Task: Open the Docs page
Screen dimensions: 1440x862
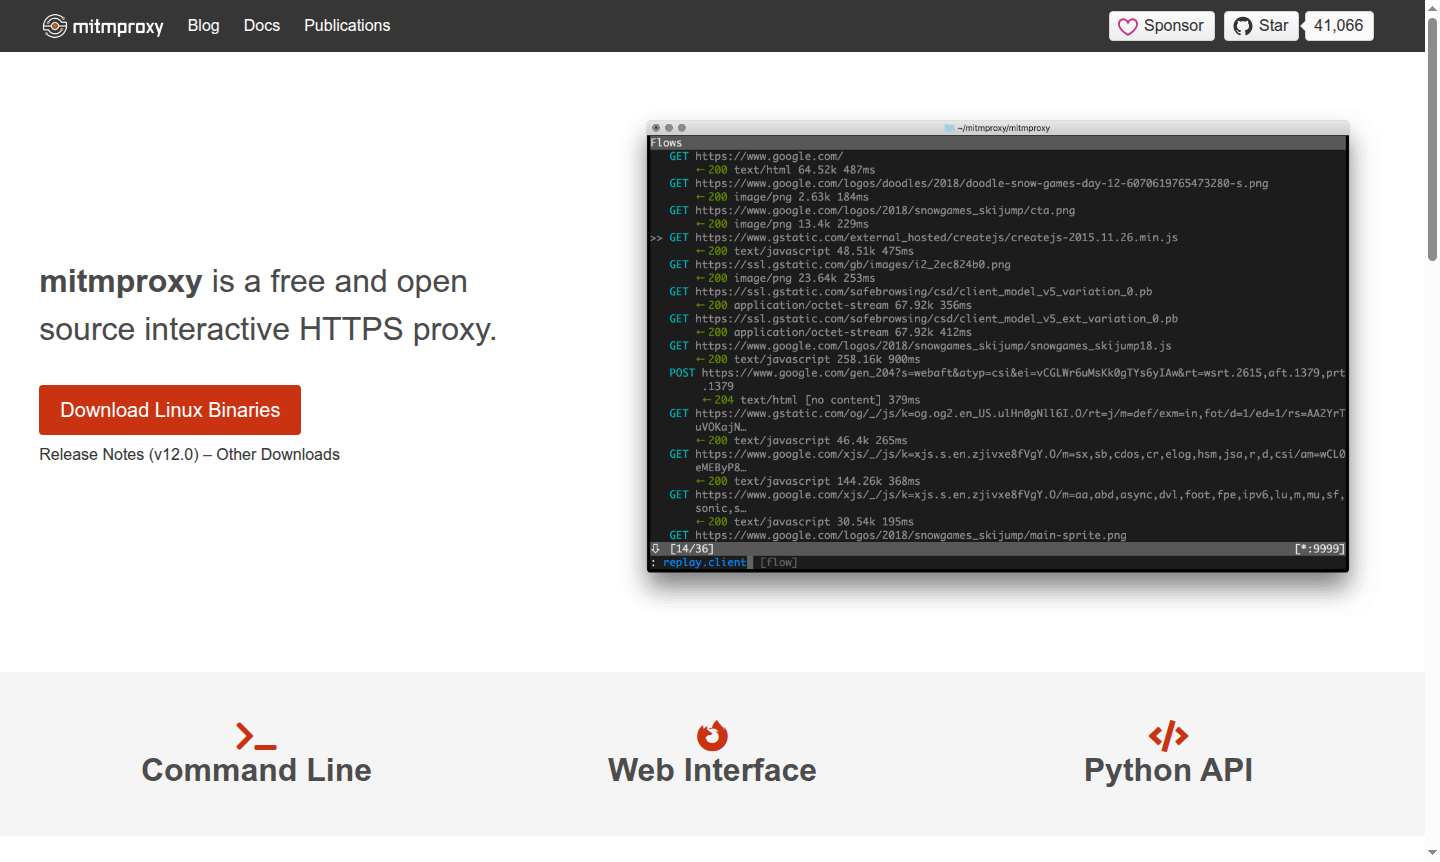Action: click(x=261, y=25)
